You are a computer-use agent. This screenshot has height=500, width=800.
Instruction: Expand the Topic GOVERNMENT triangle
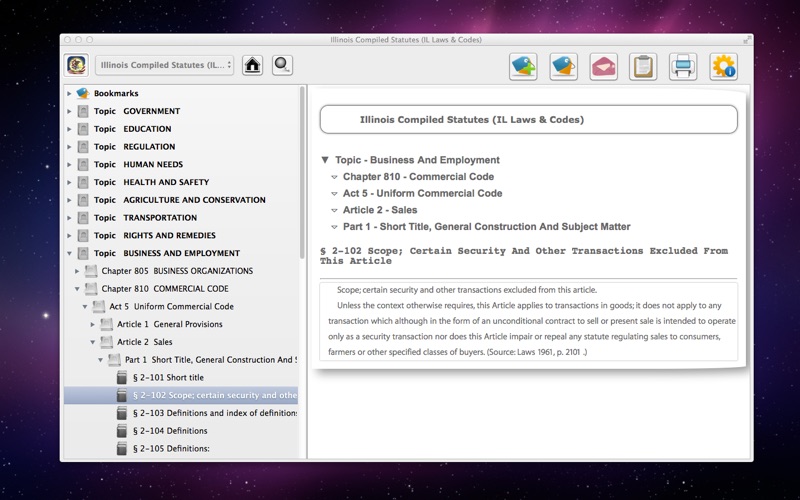pyautogui.click(x=69, y=111)
